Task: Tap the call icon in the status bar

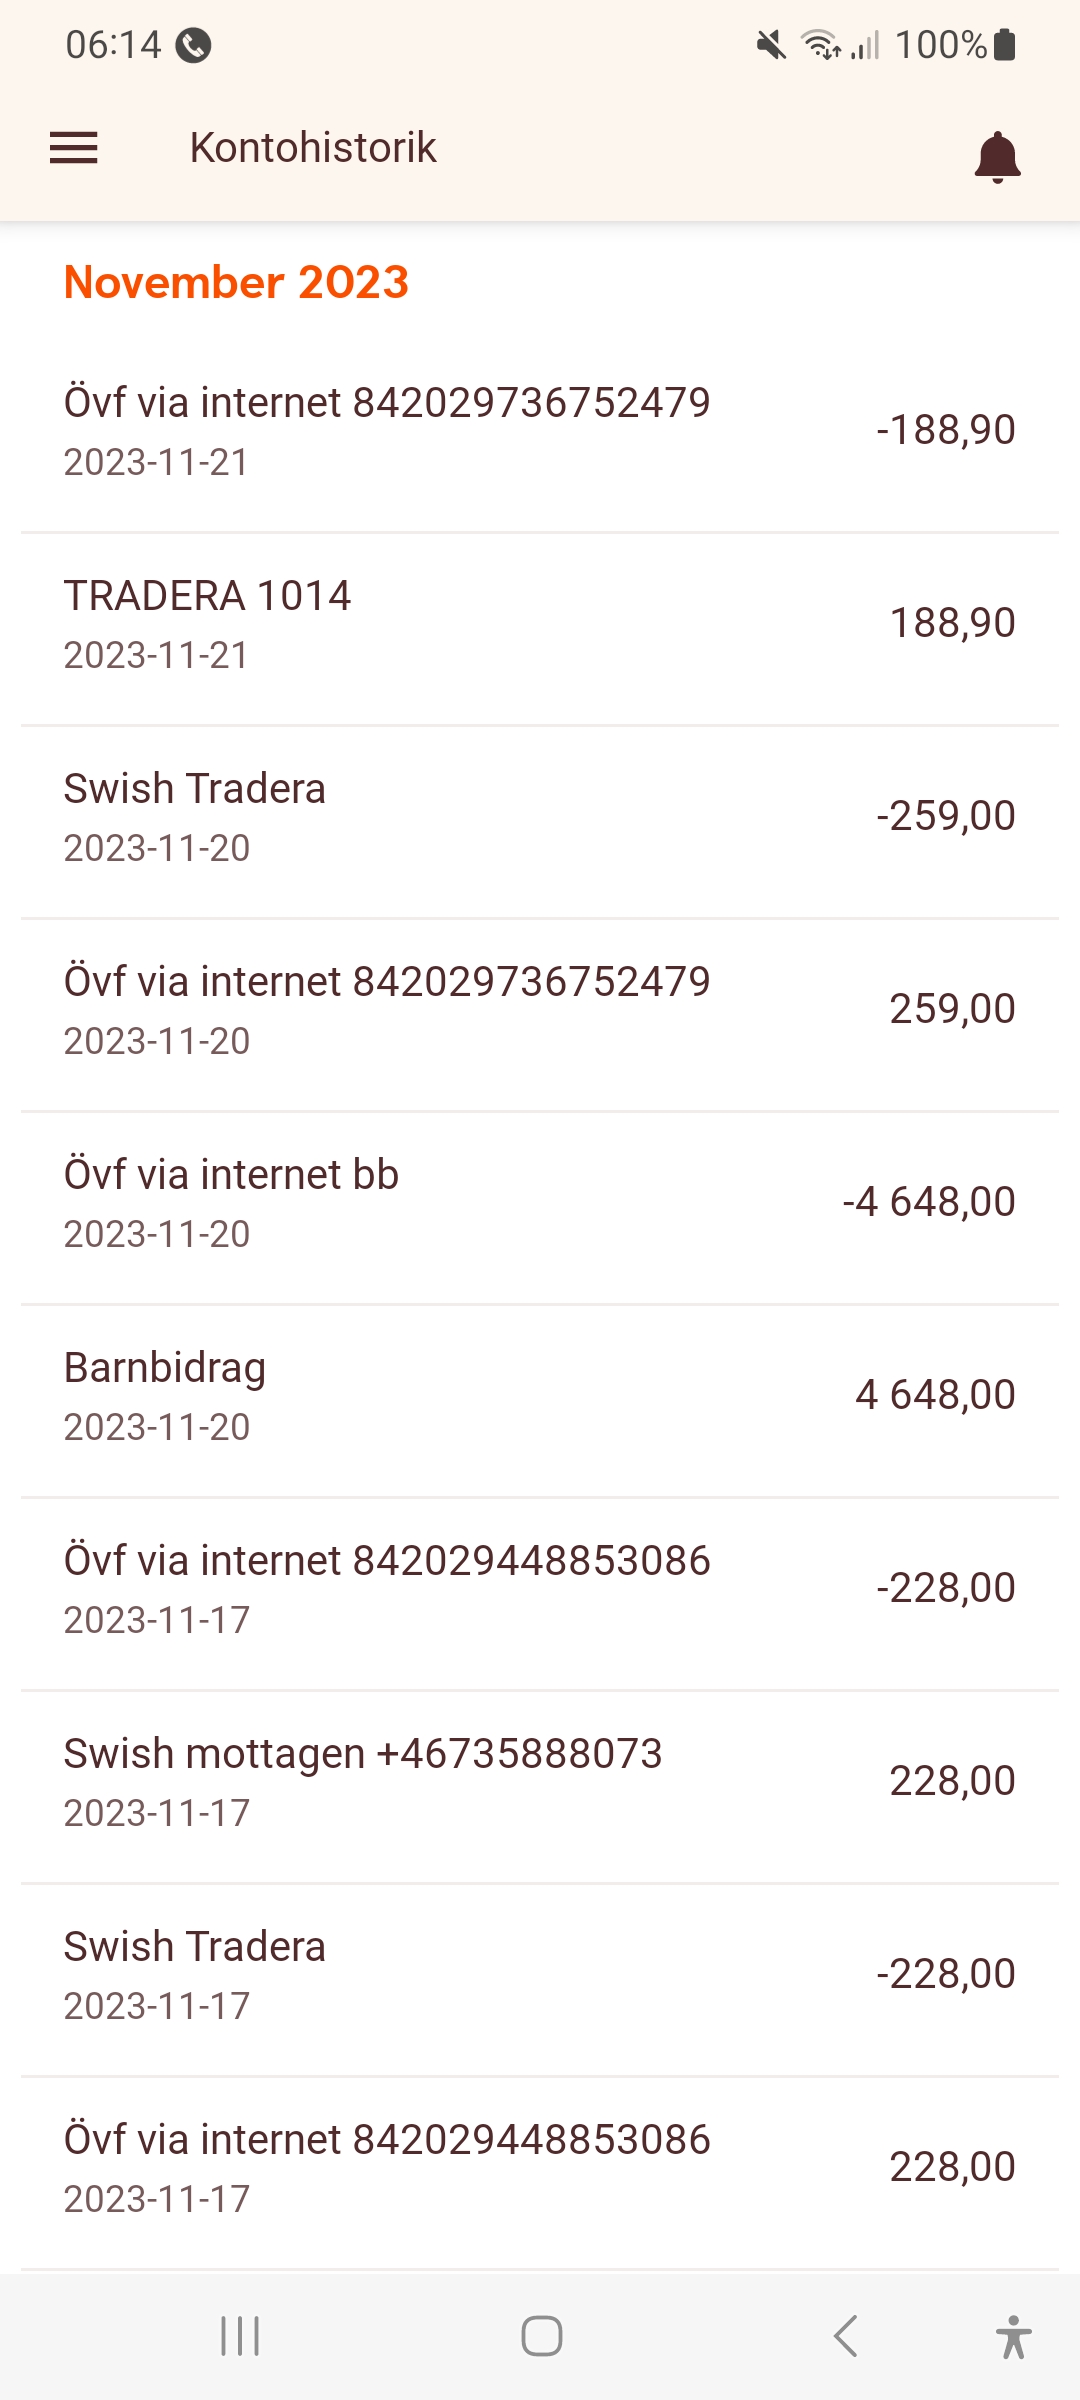Action: (193, 45)
